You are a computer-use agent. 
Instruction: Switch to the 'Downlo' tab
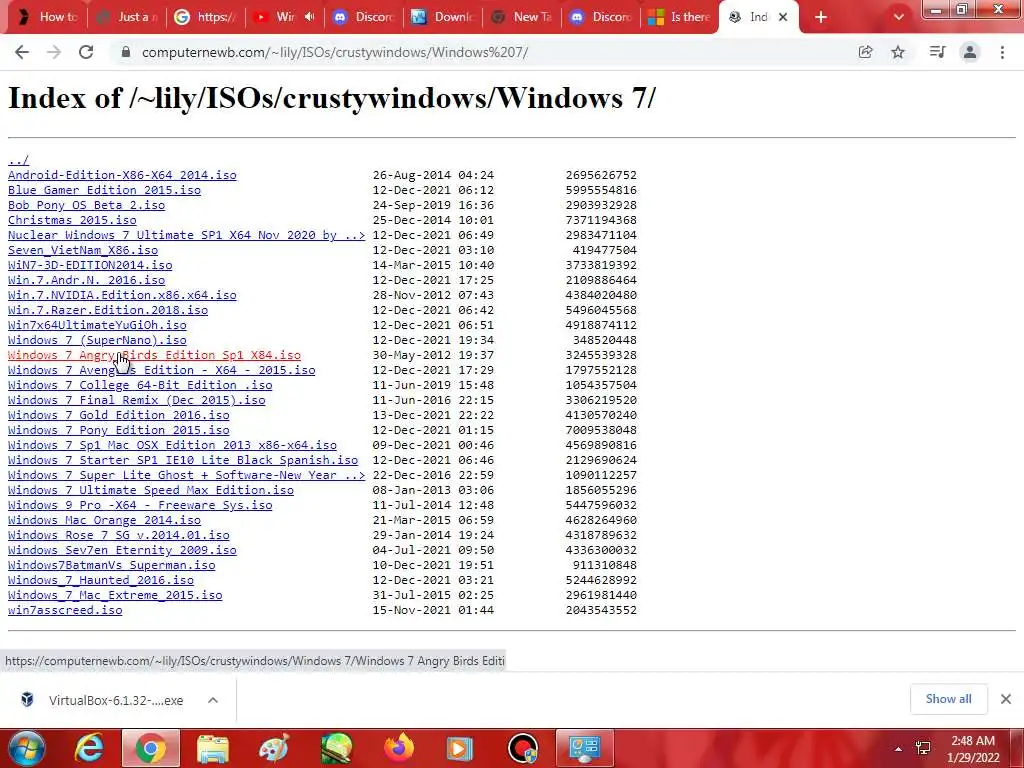443,17
